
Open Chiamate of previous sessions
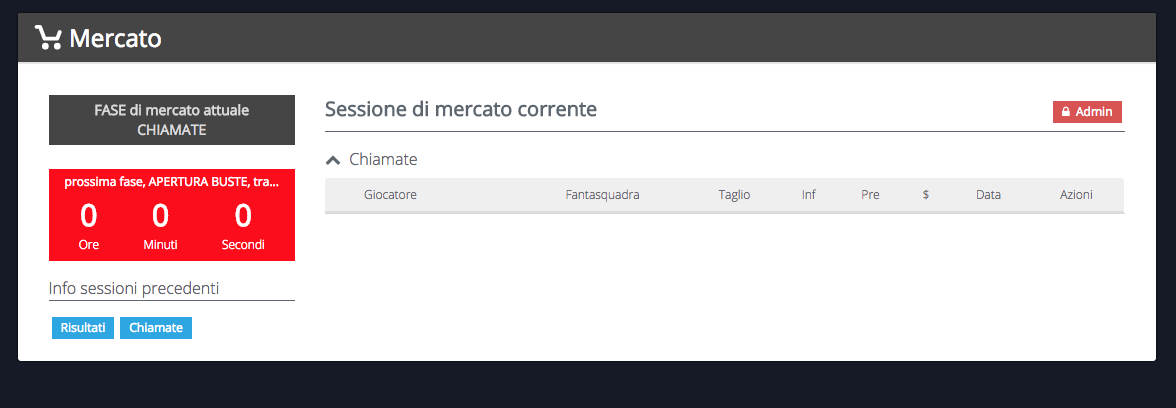[x=156, y=327]
